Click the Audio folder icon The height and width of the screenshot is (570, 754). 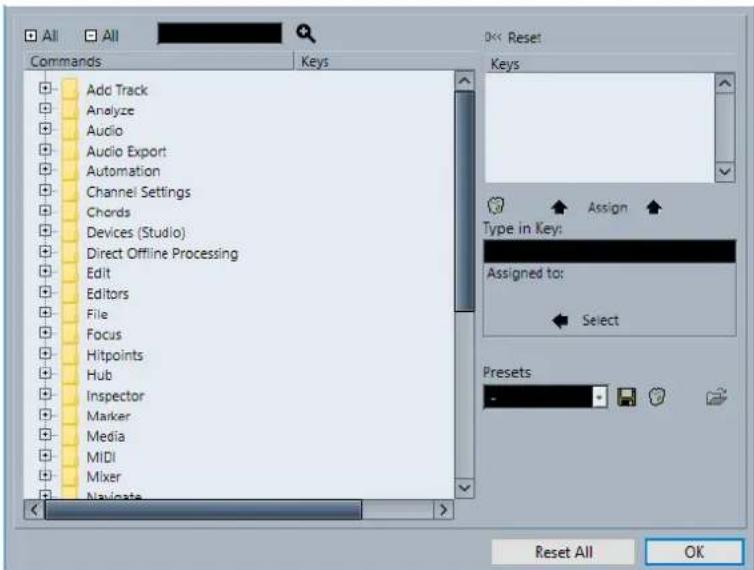pos(70,130)
